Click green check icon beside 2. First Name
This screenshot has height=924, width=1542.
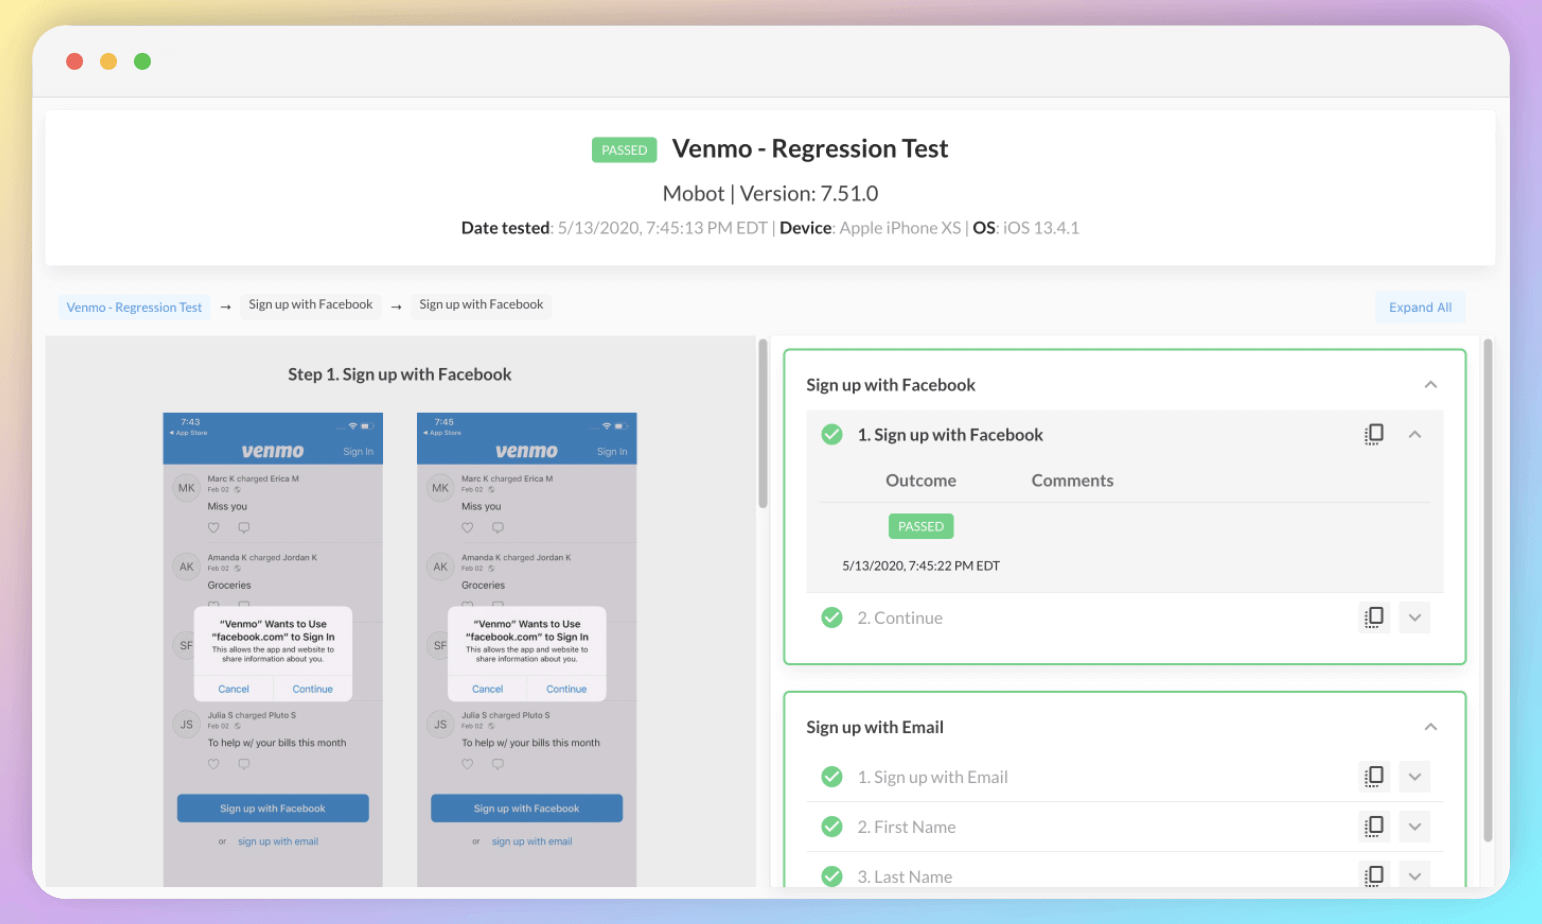click(831, 826)
